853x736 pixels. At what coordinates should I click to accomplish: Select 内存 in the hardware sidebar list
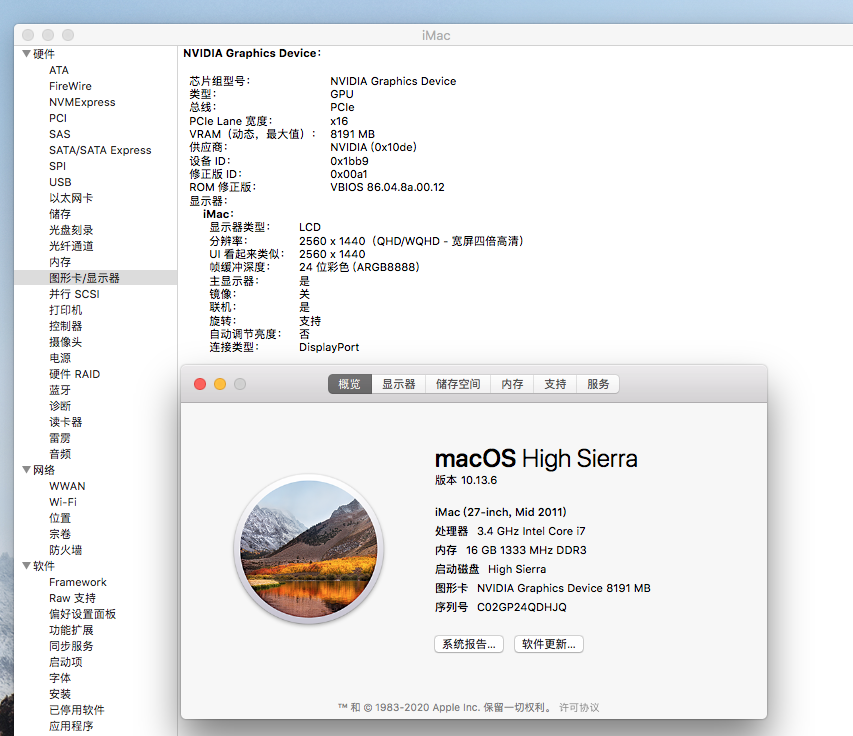[x=60, y=262]
